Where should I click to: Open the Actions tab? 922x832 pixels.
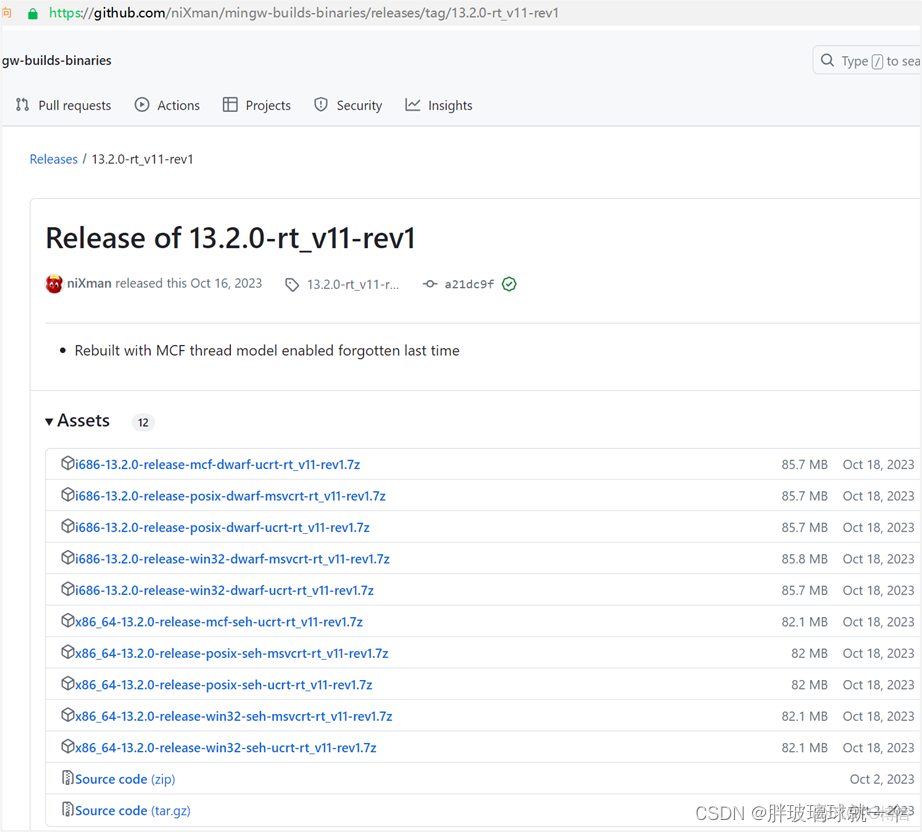pos(167,105)
